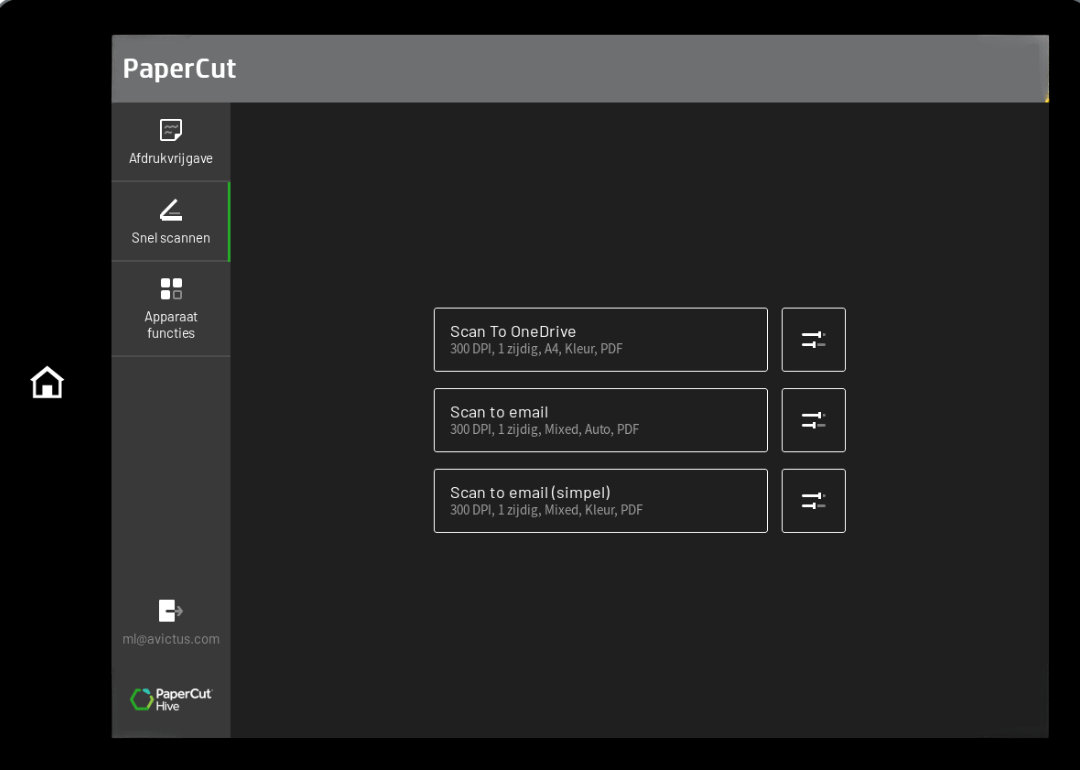Switch to the Afdrukvrijgave tab
This screenshot has height=770, width=1080.
pos(170,142)
